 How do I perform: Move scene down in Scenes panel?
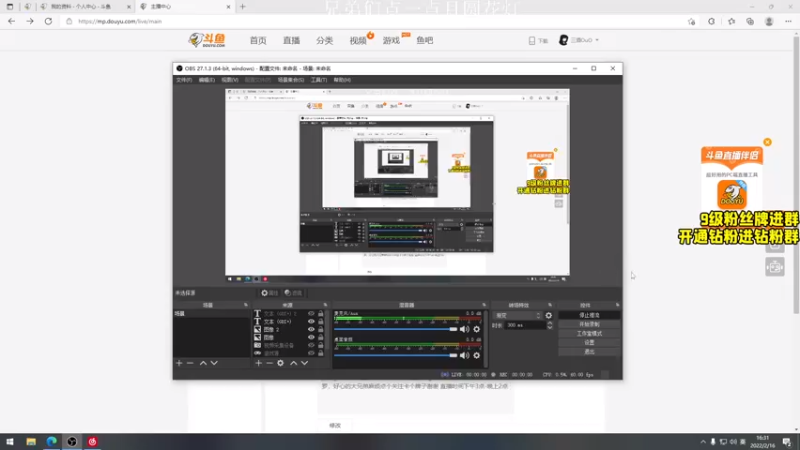pos(214,363)
